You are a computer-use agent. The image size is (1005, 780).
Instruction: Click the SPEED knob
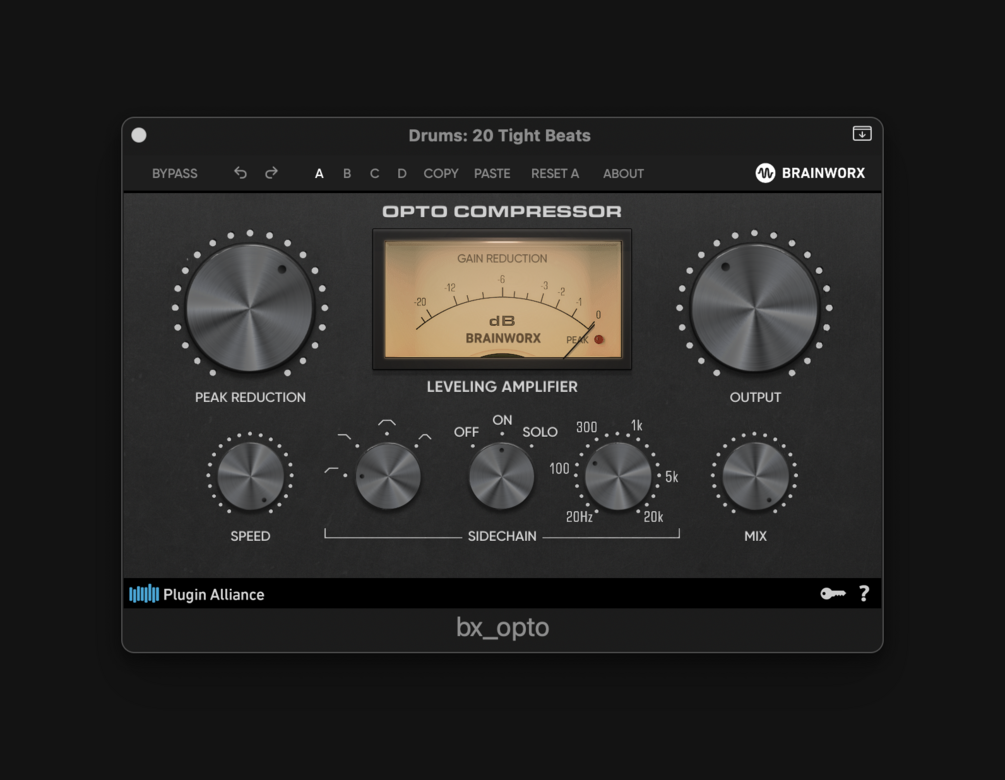[250, 476]
